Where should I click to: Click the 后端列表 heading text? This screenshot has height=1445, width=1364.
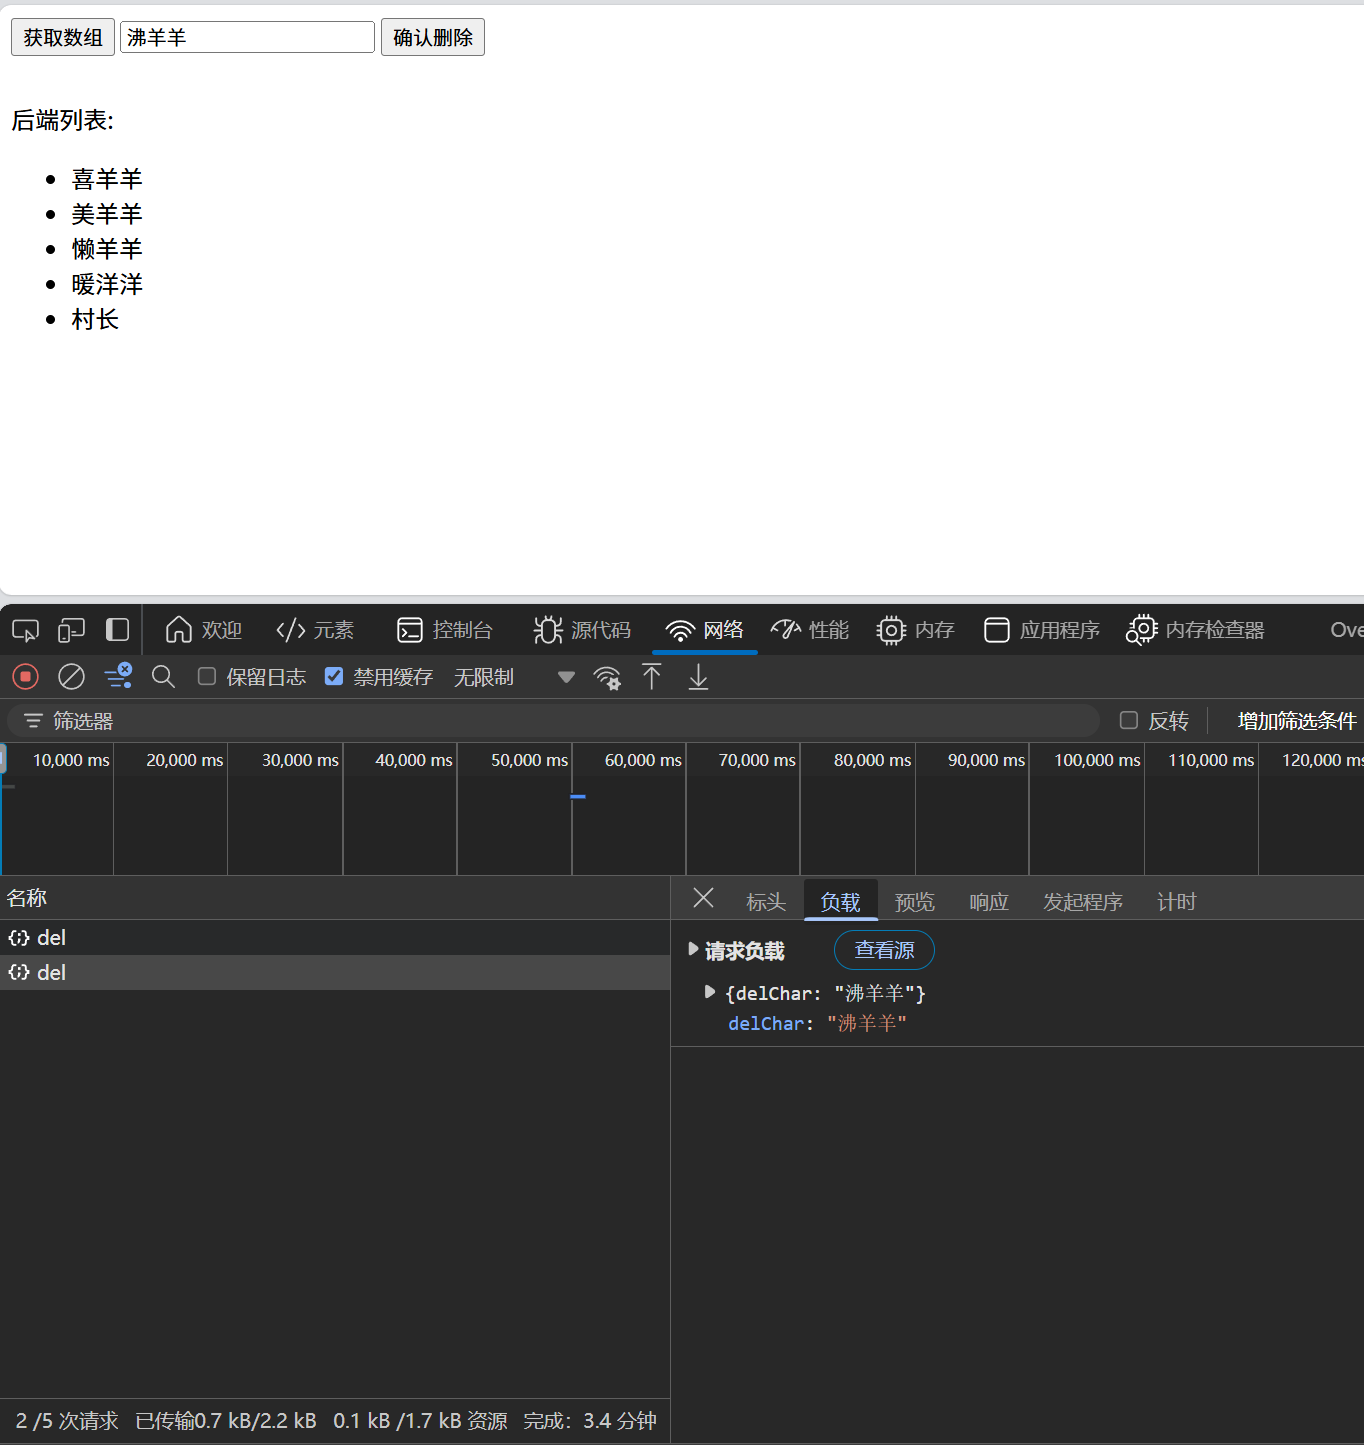(62, 120)
